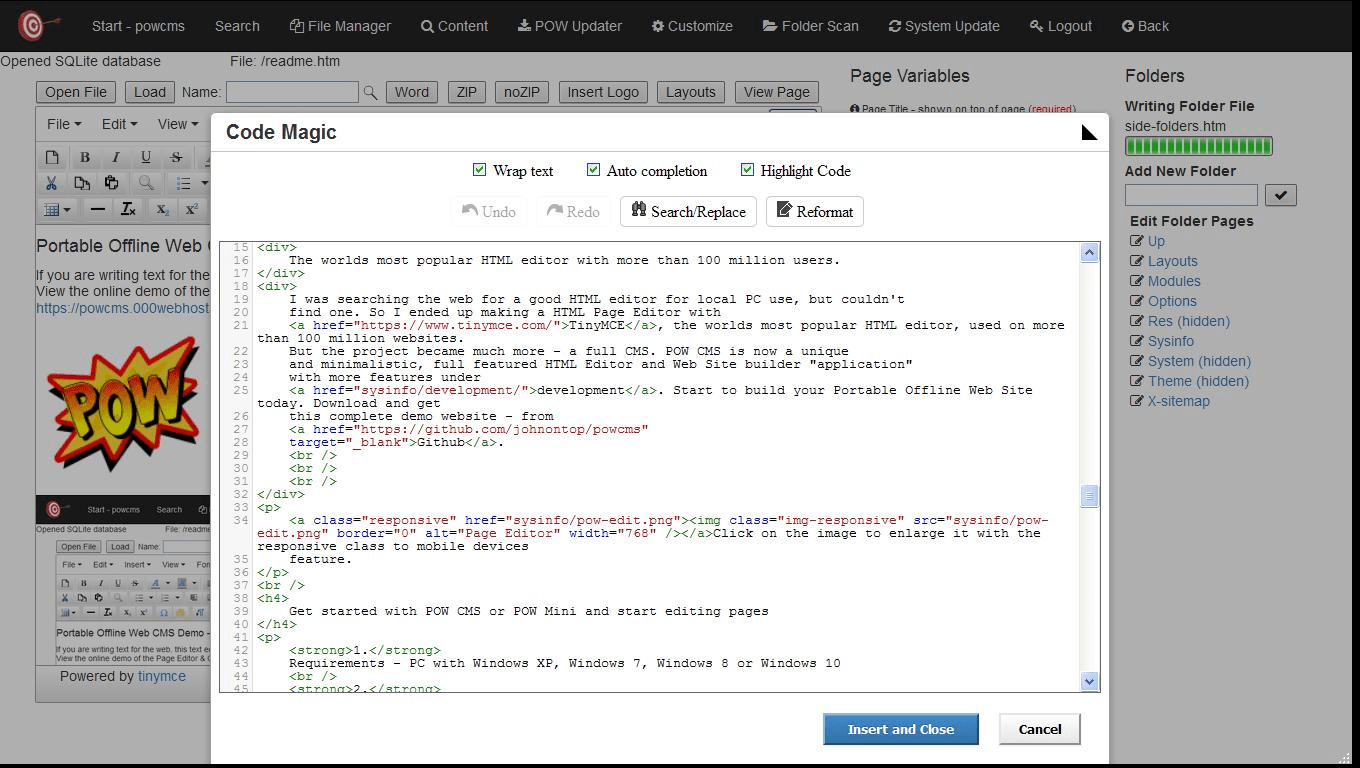Open System Update in top navigation
Screen dimensions: 1360x768
coord(943,26)
